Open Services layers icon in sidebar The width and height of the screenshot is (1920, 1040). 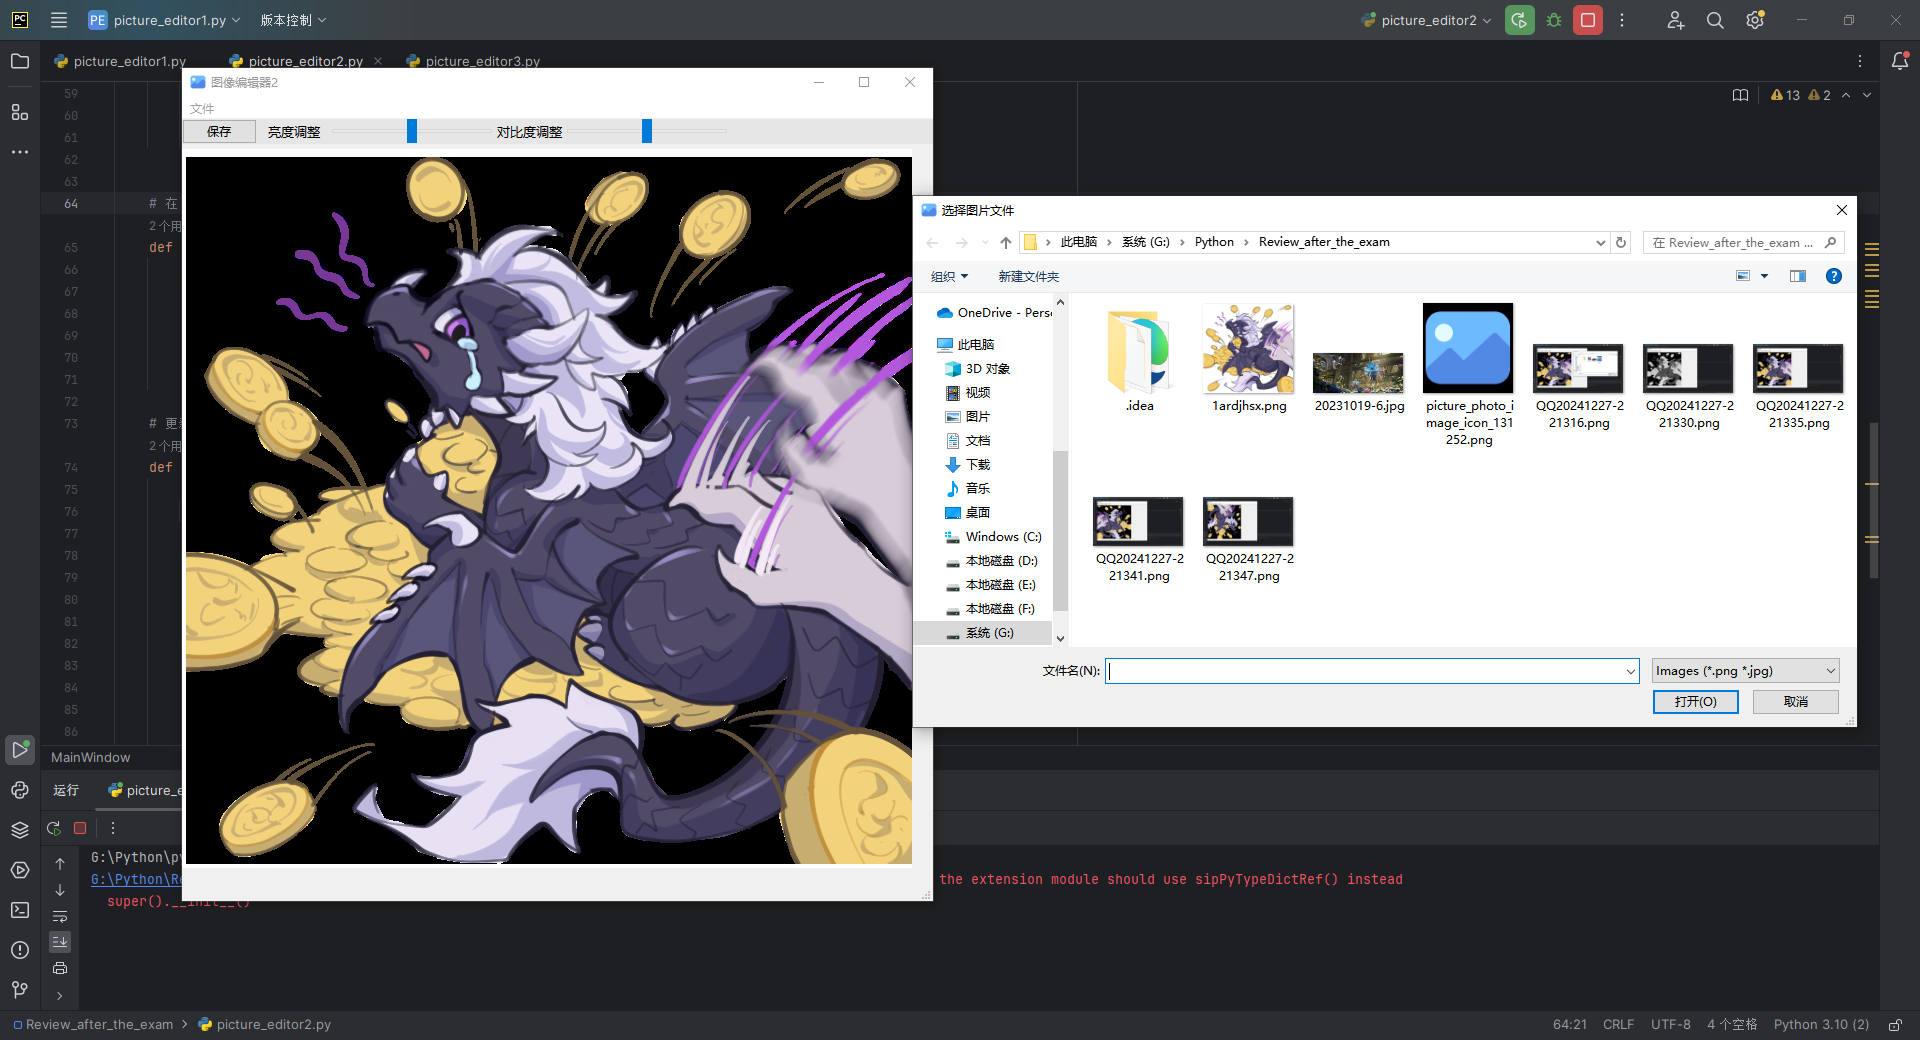[20, 830]
